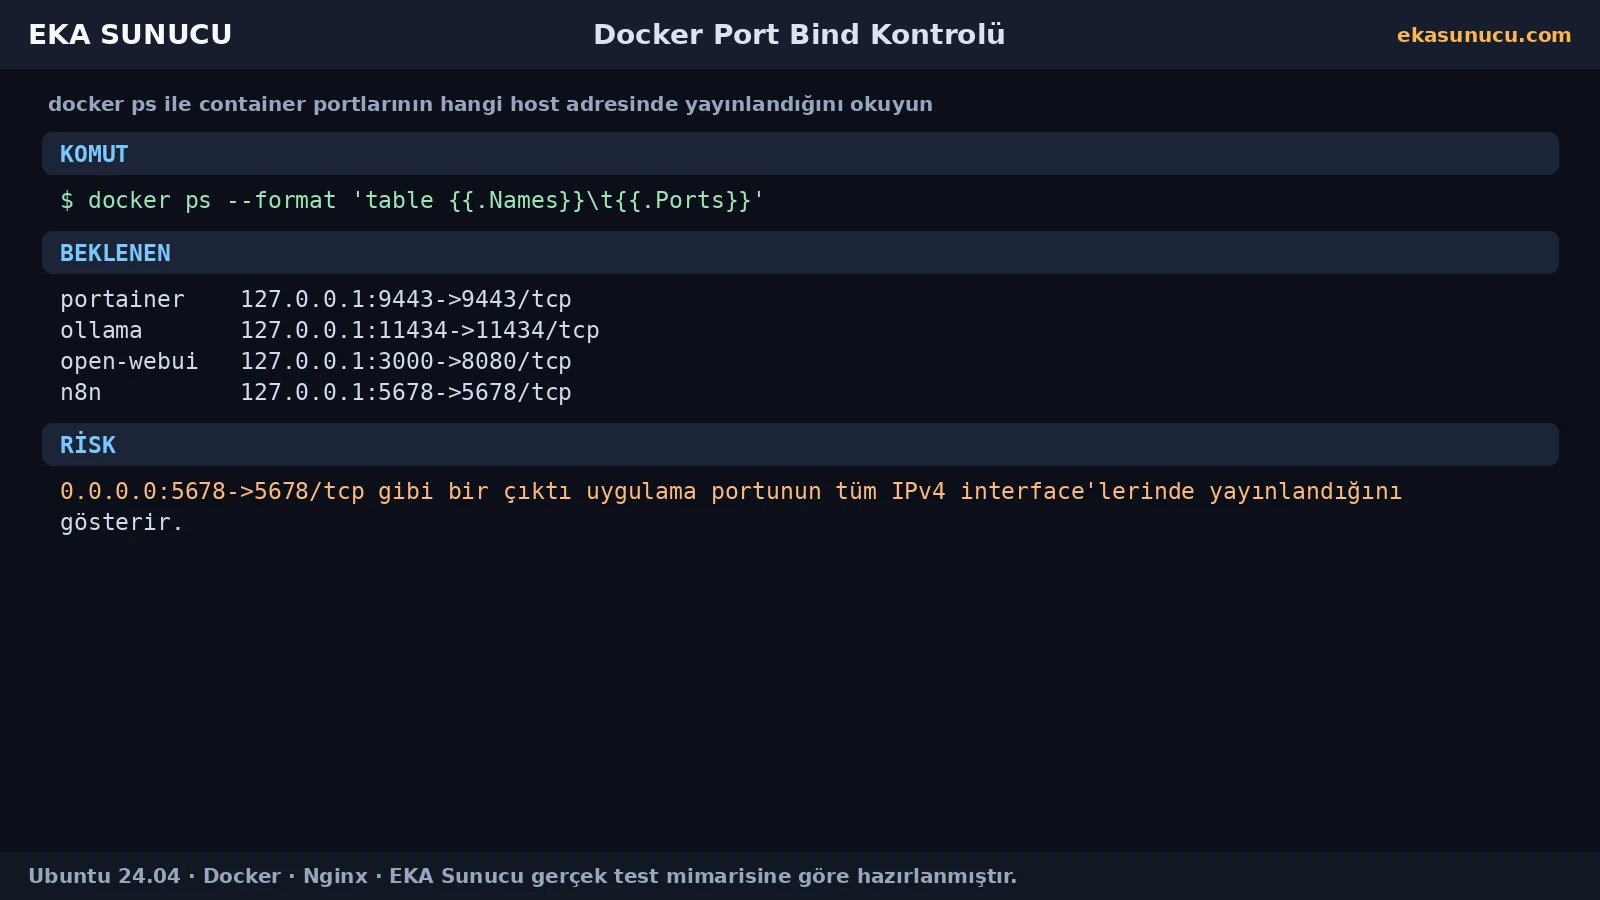Open the ekasunucu.com link

coord(1483,35)
